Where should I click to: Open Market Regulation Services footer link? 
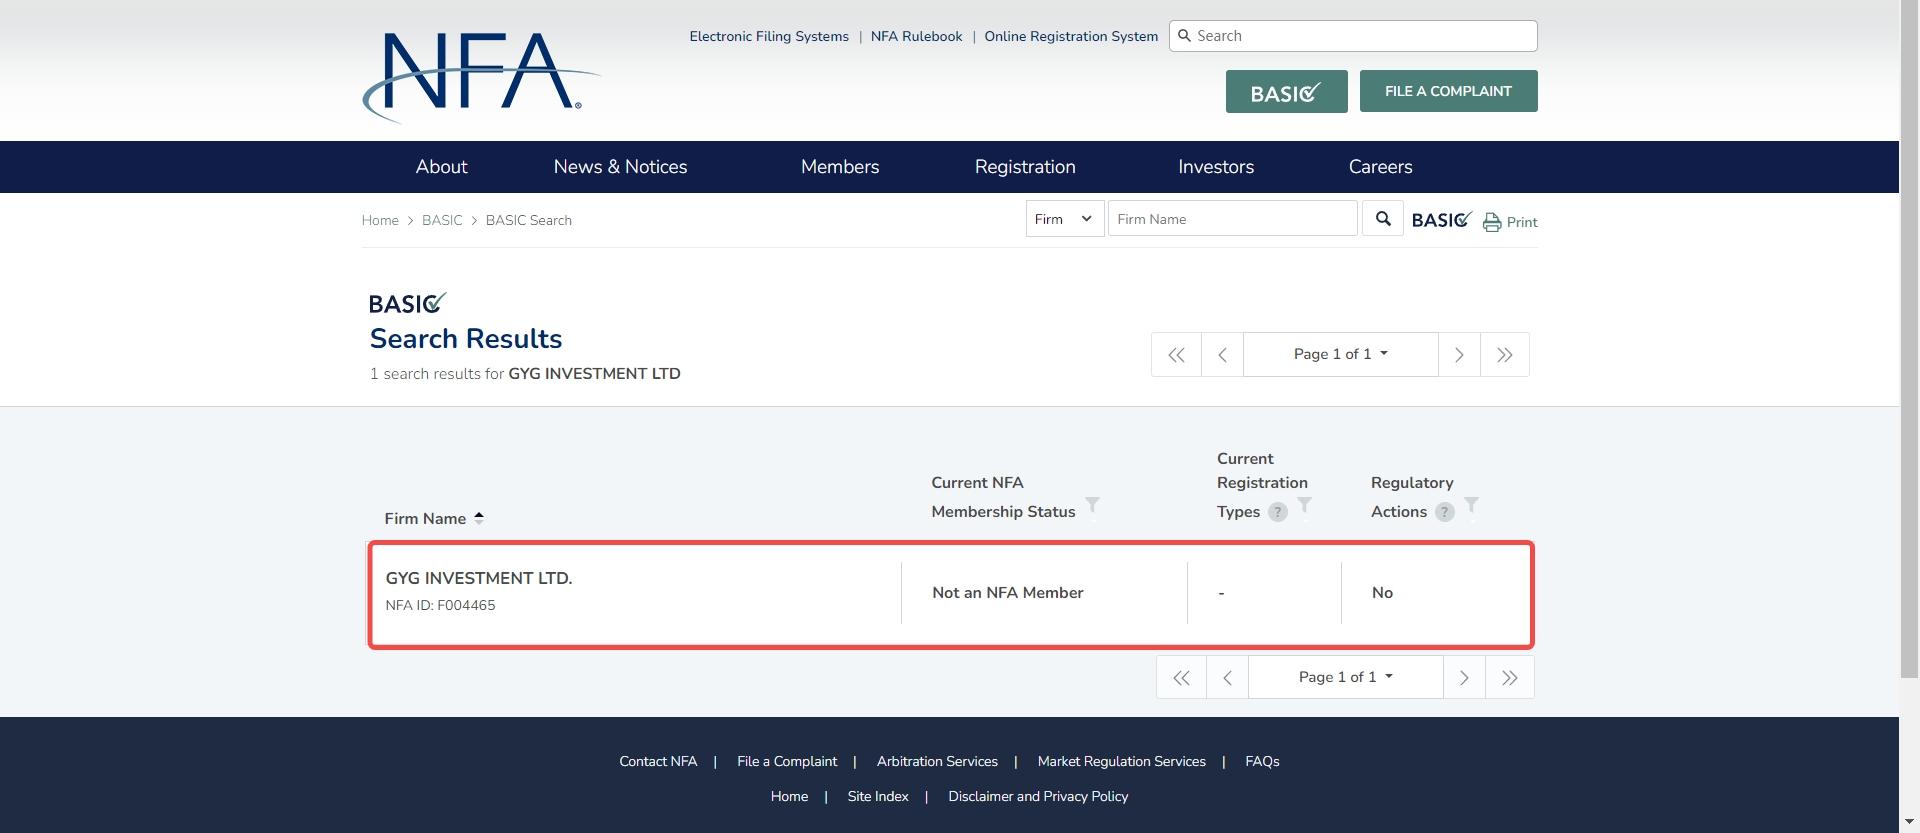pyautogui.click(x=1122, y=762)
